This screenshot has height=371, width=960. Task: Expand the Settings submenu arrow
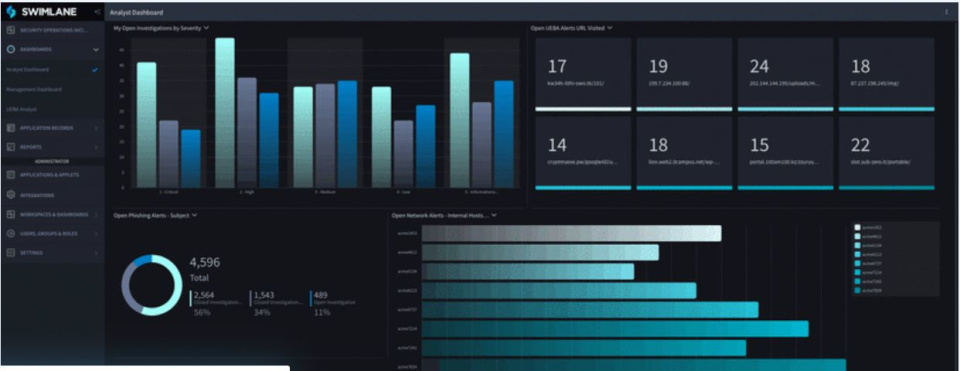[x=96, y=252]
